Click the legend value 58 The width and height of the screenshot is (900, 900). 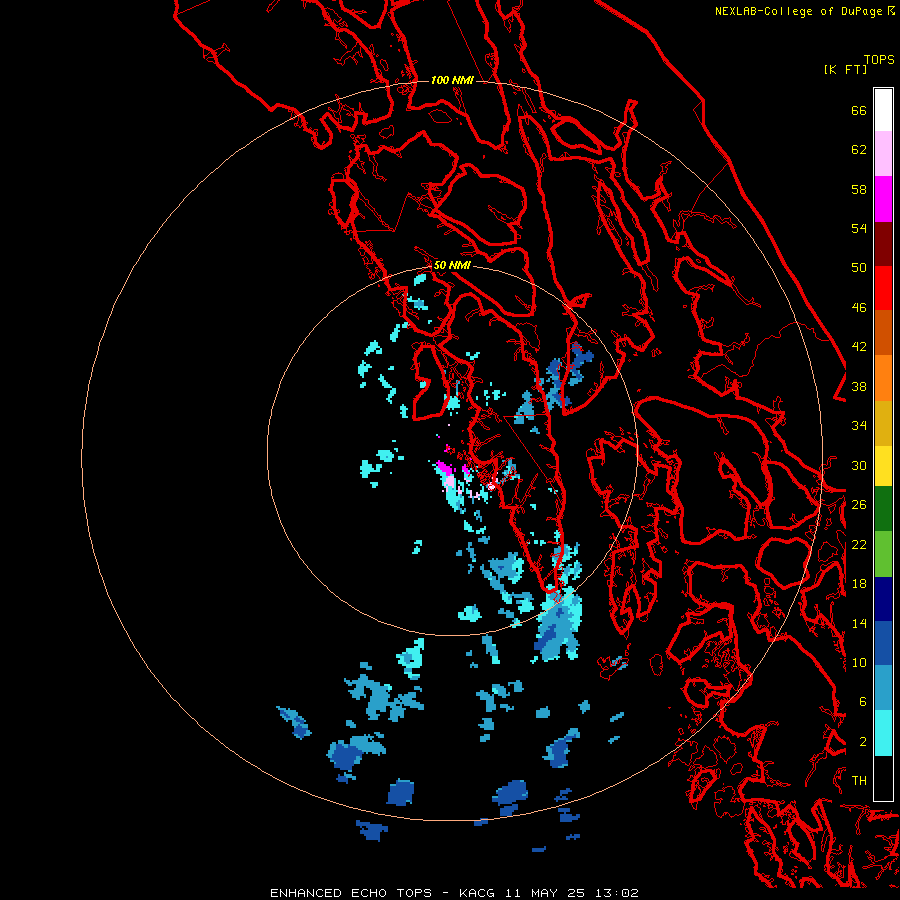coord(859,189)
